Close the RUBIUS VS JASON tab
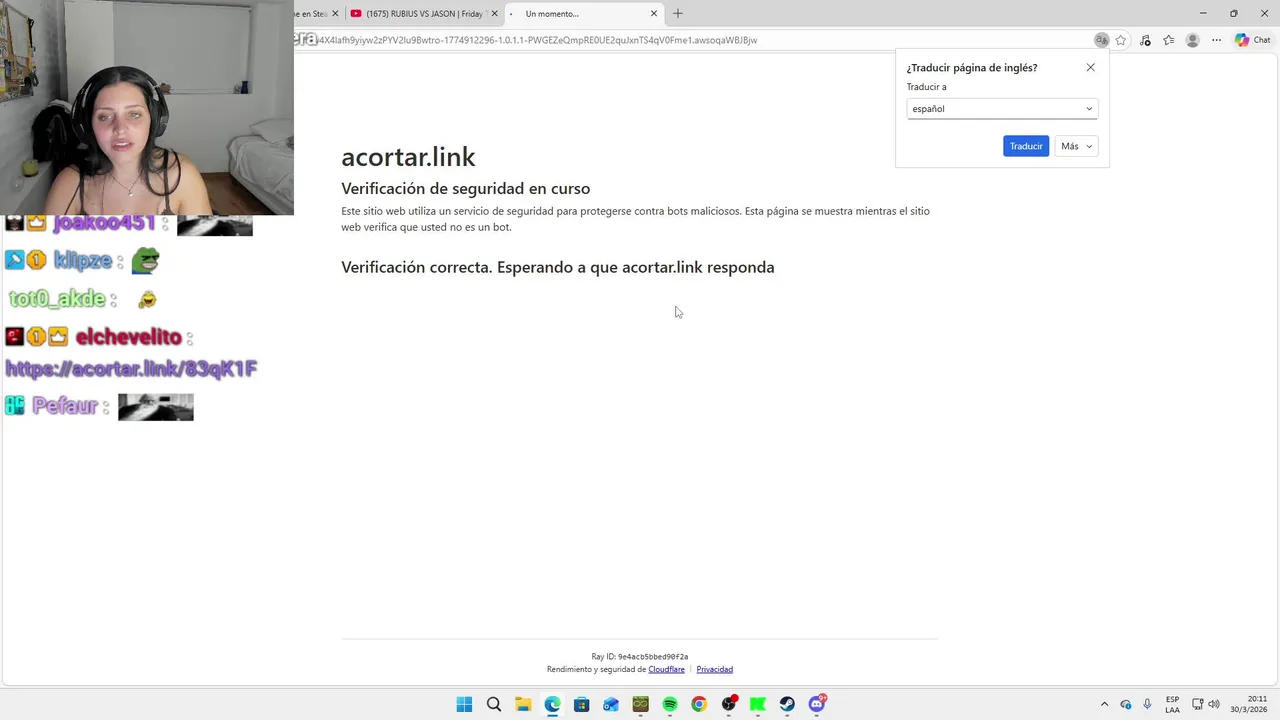Viewport: 1280px width, 720px height. (x=494, y=14)
